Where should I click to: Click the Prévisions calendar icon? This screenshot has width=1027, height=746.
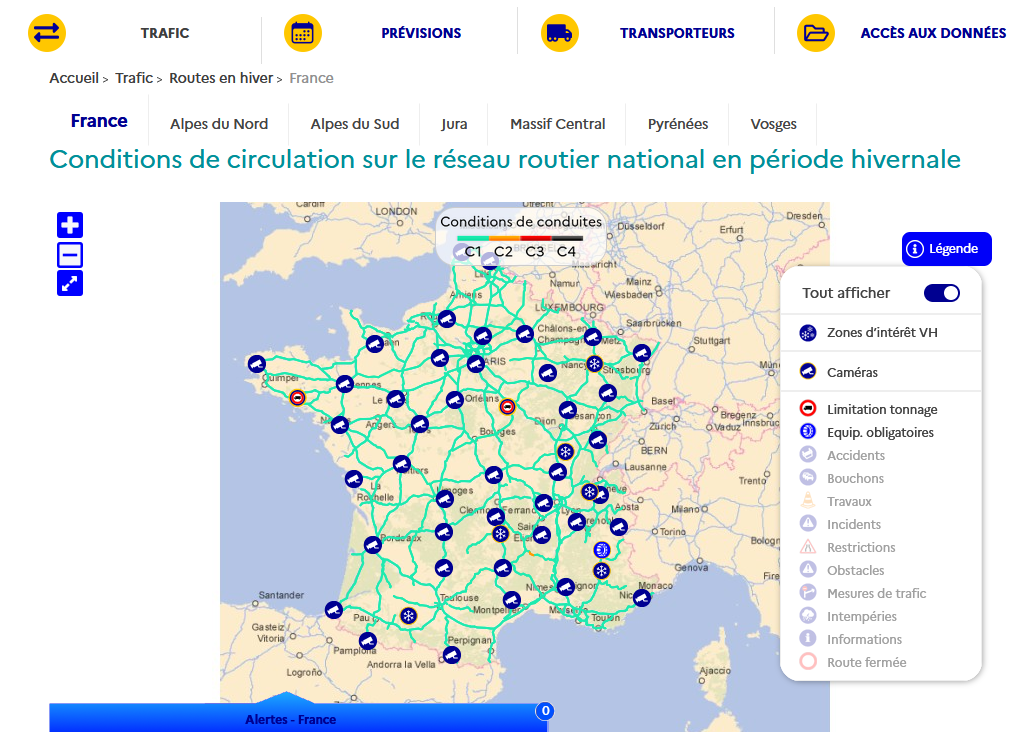pyautogui.click(x=303, y=33)
